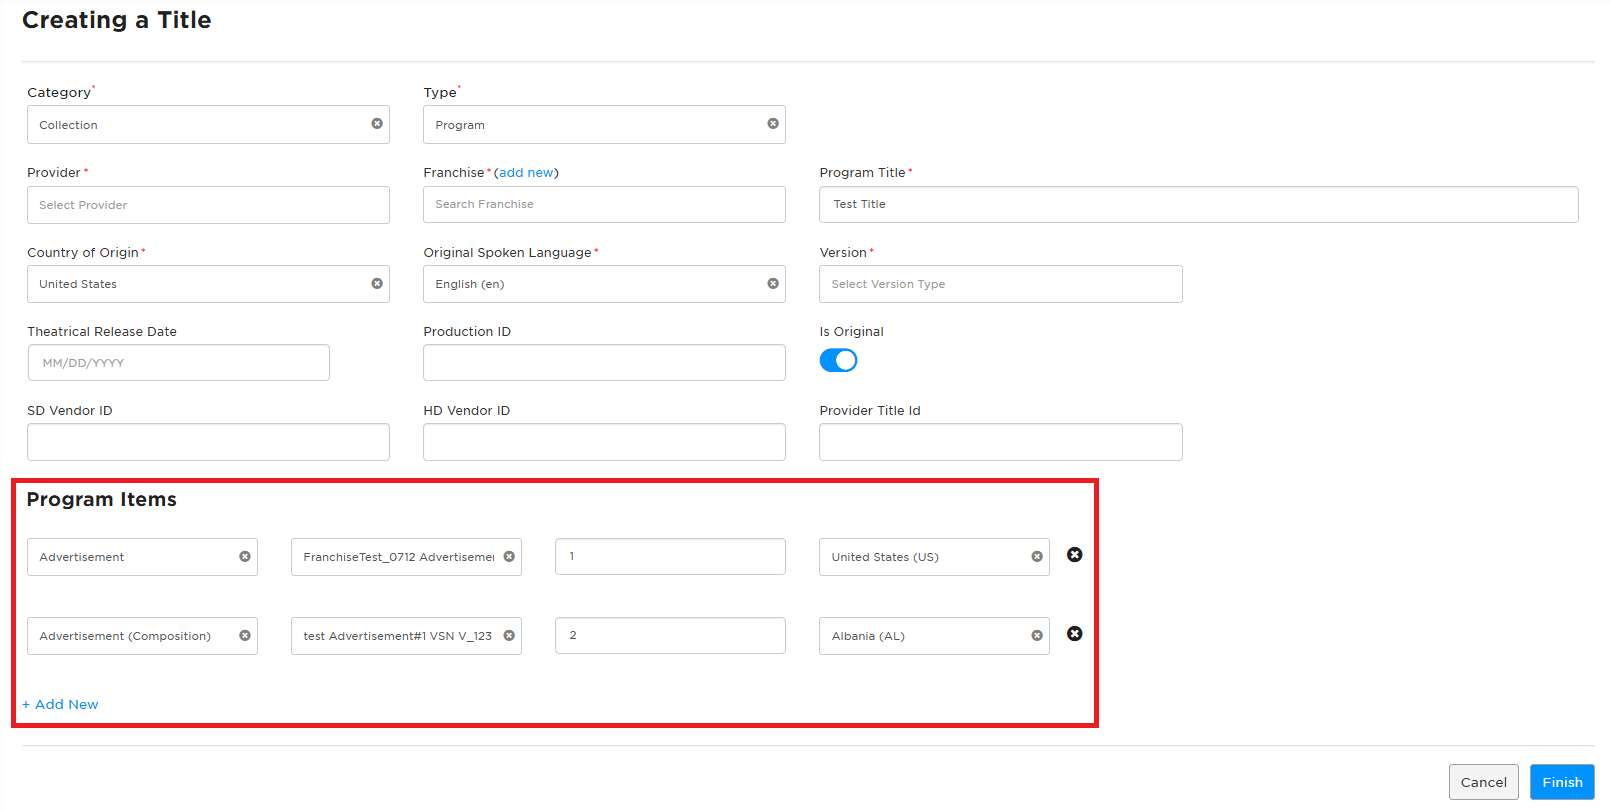Click the Theatrical Release Date label
The width and height of the screenshot is (1610, 811).
[x=102, y=332]
